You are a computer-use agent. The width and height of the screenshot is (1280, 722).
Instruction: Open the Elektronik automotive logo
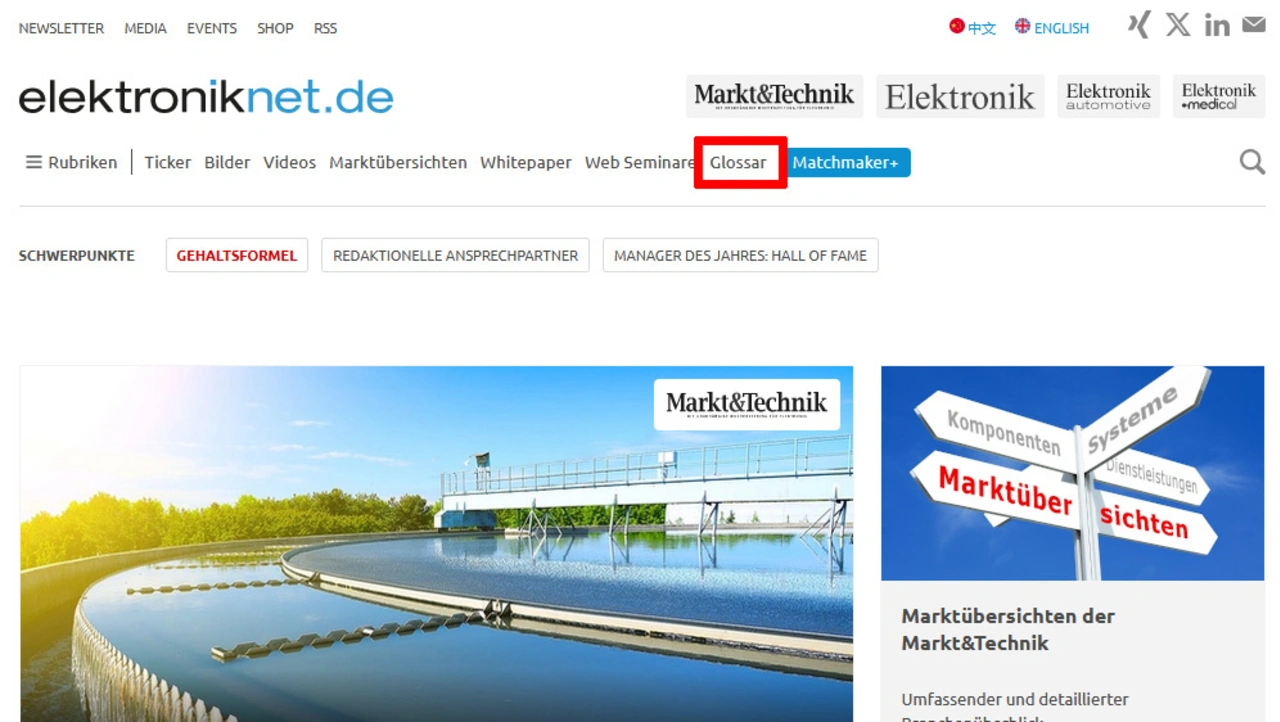(1108, 96)
